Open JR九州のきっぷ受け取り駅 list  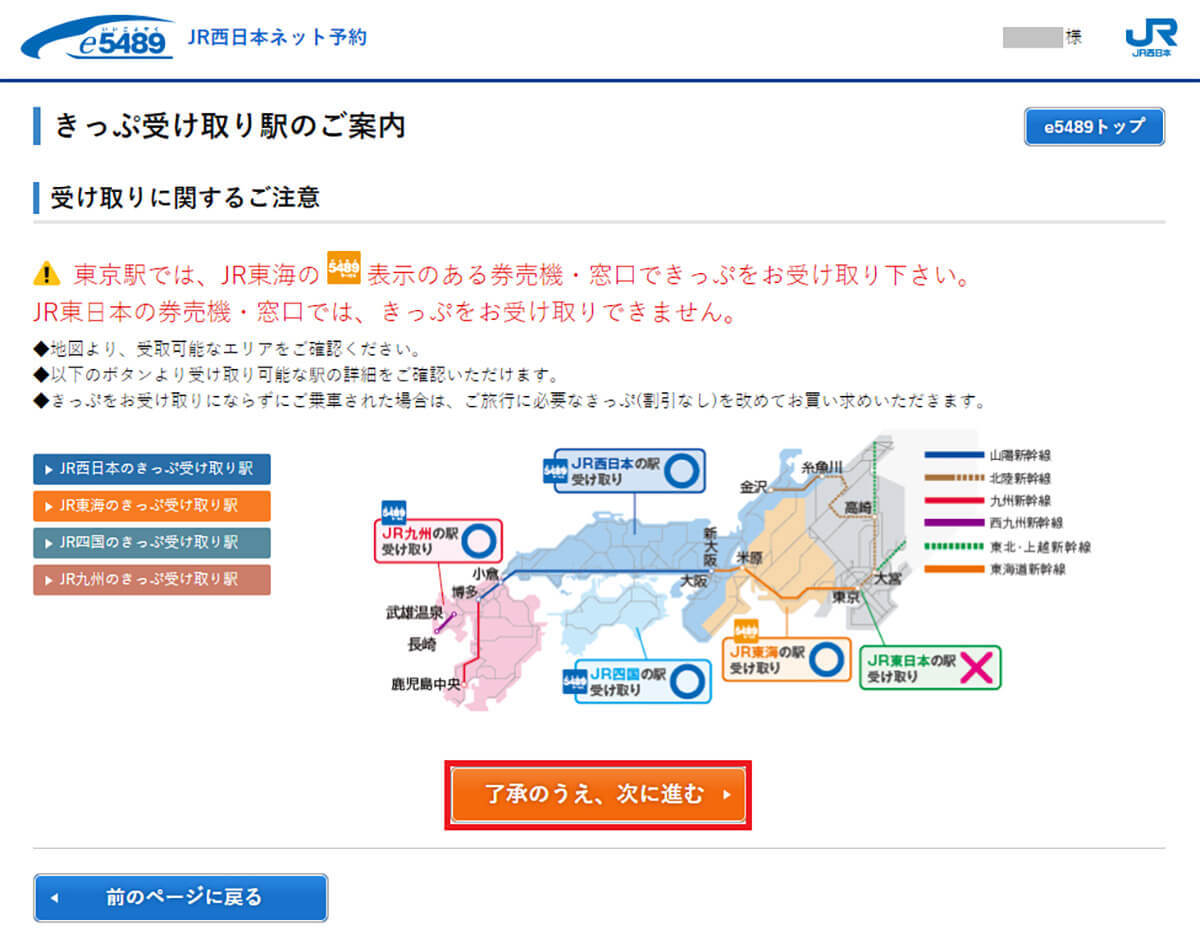point(152,579)
